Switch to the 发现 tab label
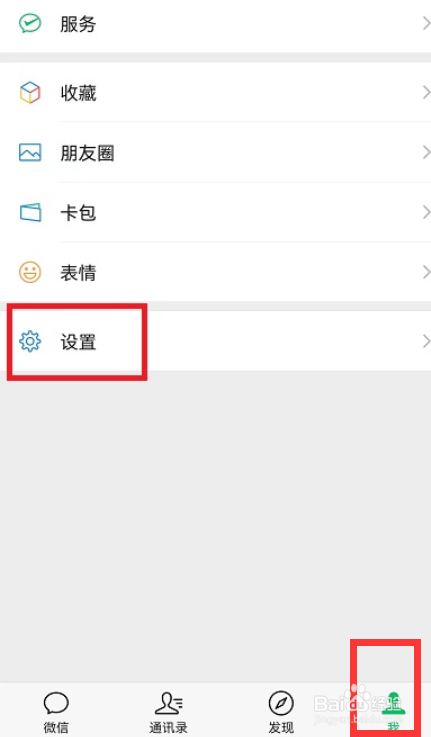Screen dimensions: 431x737 point(281,728)
